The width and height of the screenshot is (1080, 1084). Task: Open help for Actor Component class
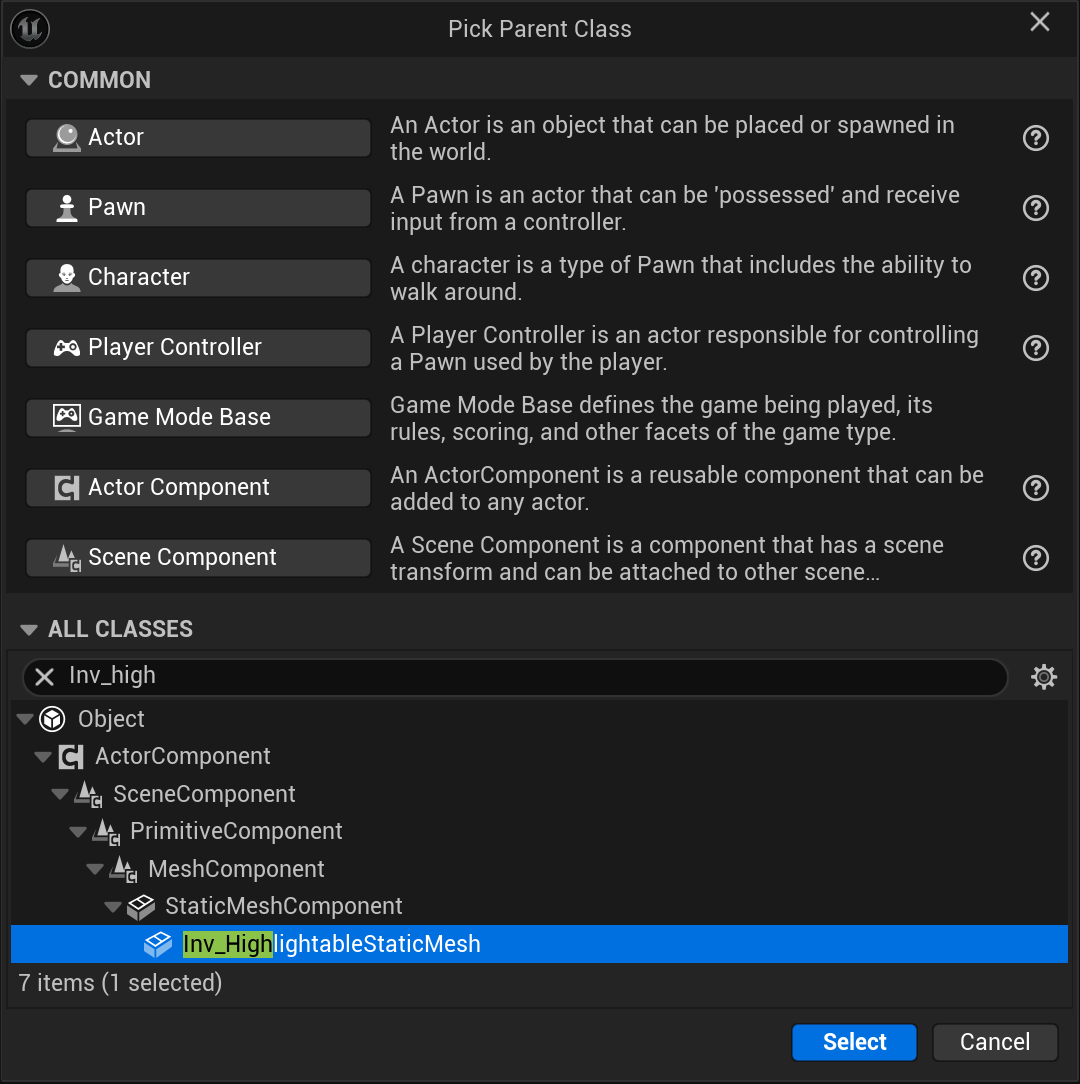[1036, 488]
